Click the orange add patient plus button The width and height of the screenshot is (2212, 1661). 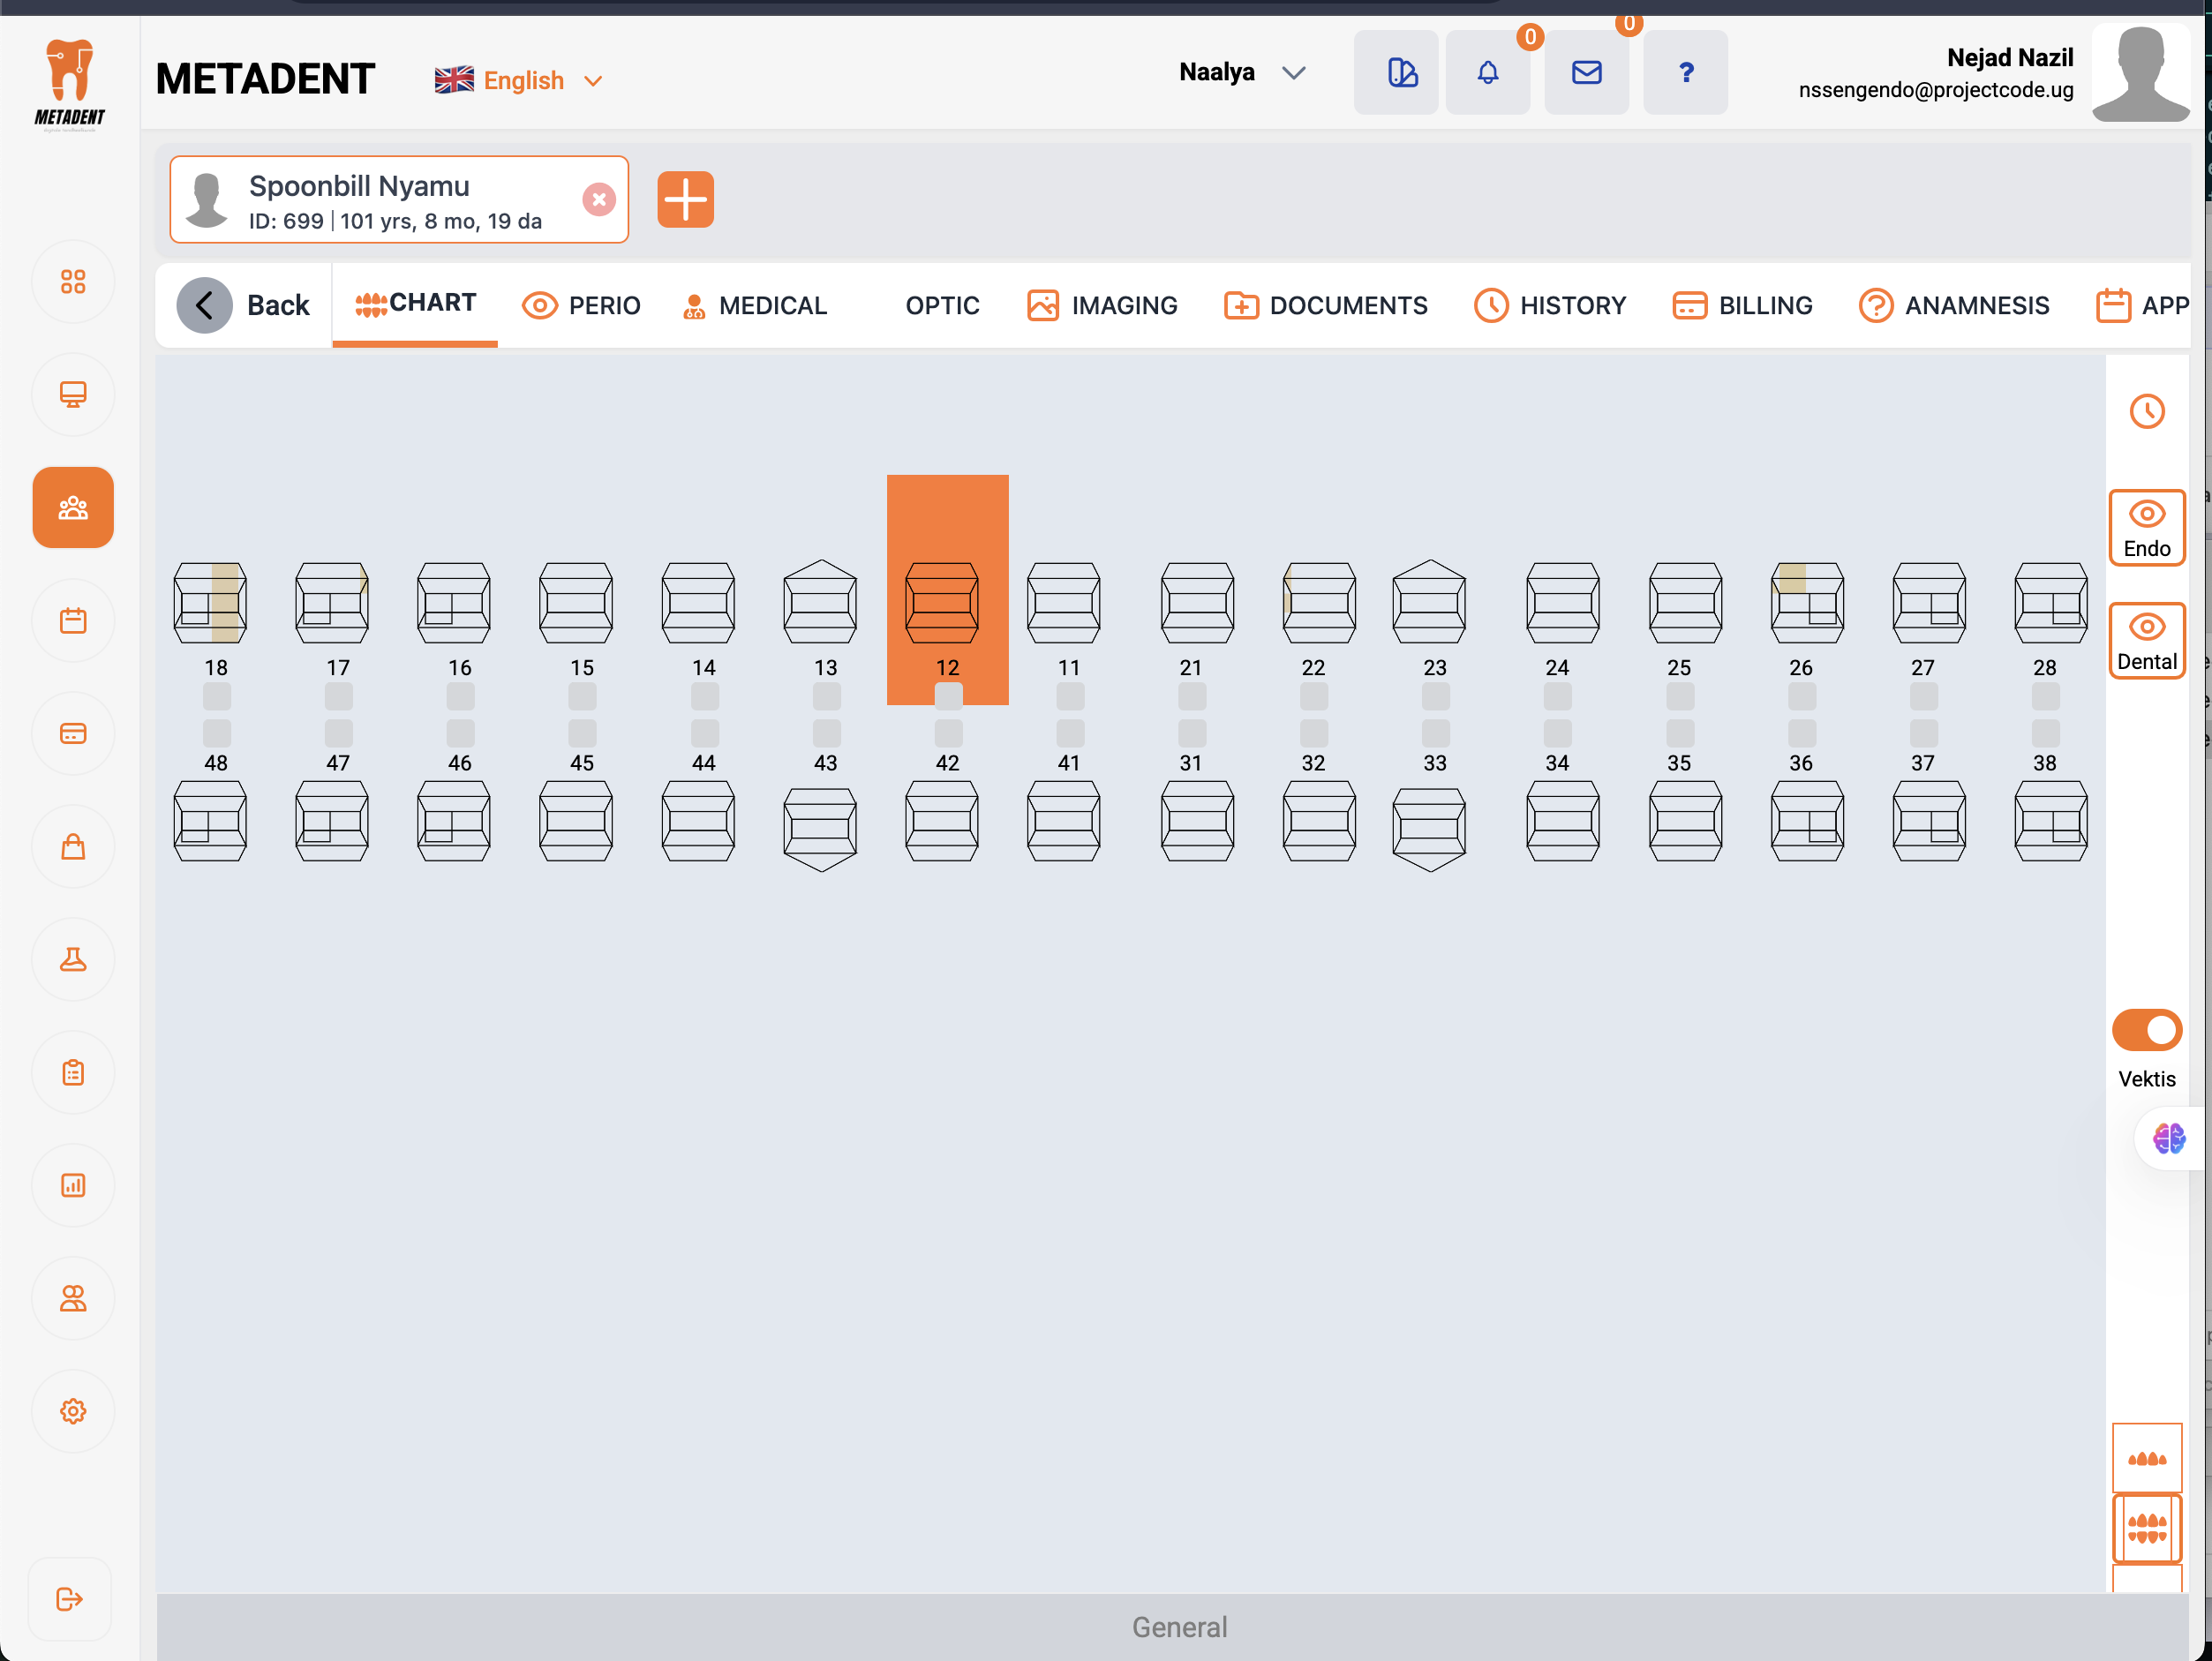(x=685, y=199)
